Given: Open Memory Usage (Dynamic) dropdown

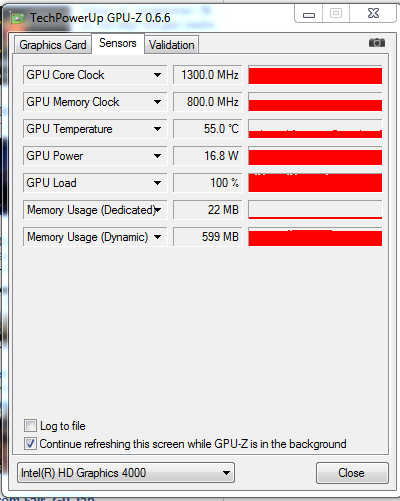Looking at the screenshot, I should [x=158, y=237].
